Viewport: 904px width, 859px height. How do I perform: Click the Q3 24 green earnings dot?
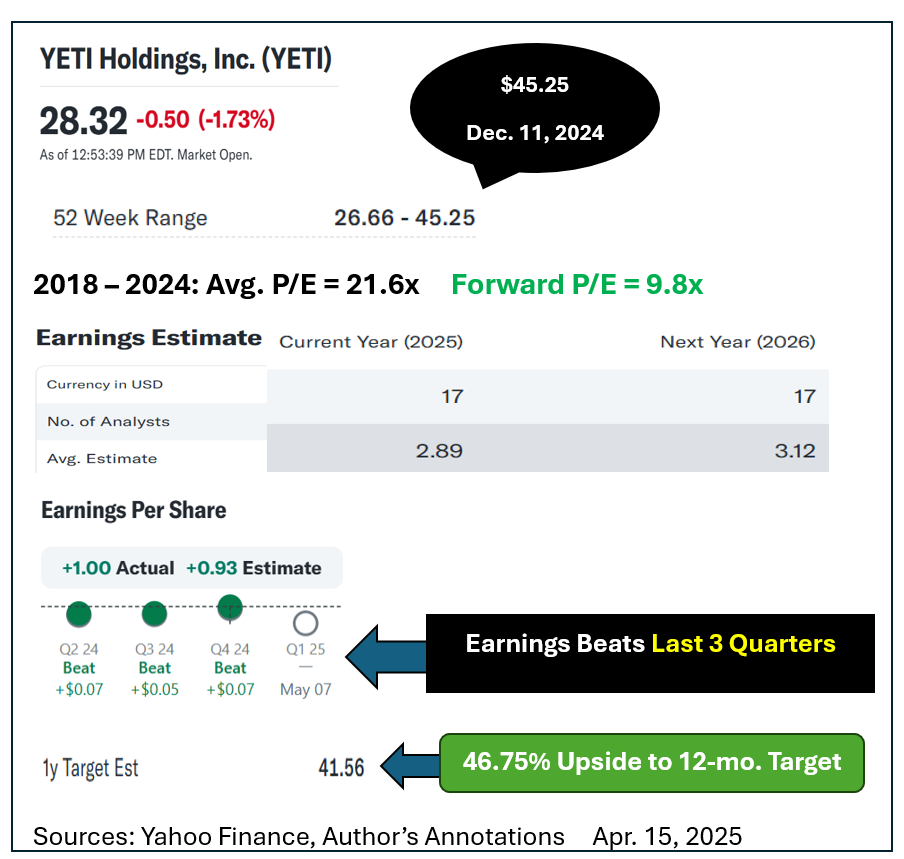[x=154, y=614]
